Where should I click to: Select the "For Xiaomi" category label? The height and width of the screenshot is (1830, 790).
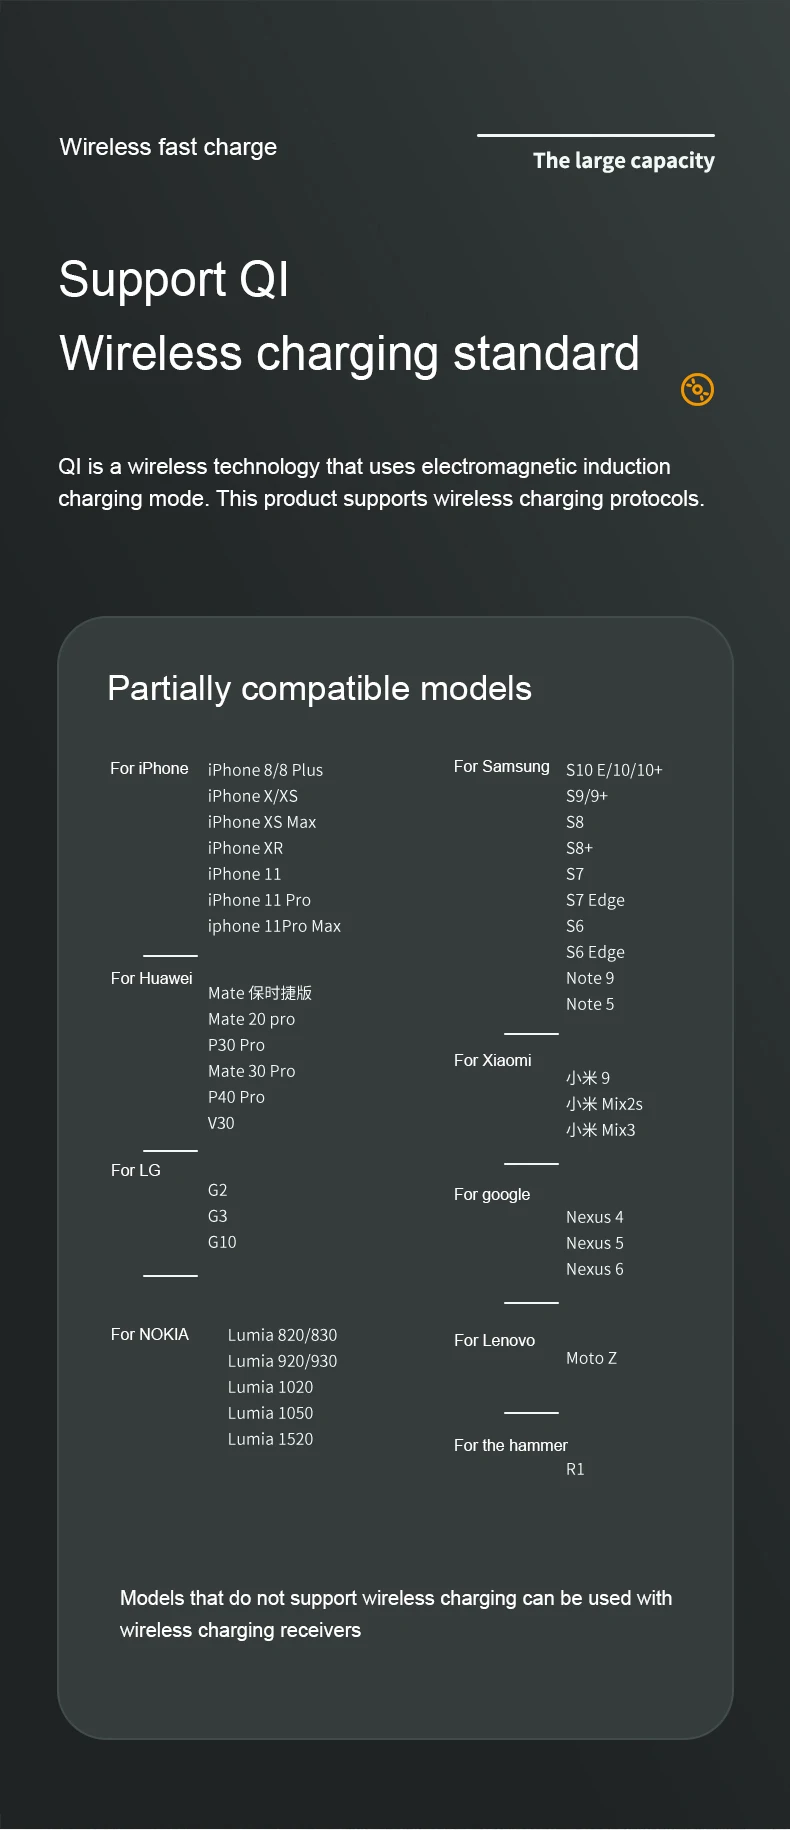click(492, 1060)
